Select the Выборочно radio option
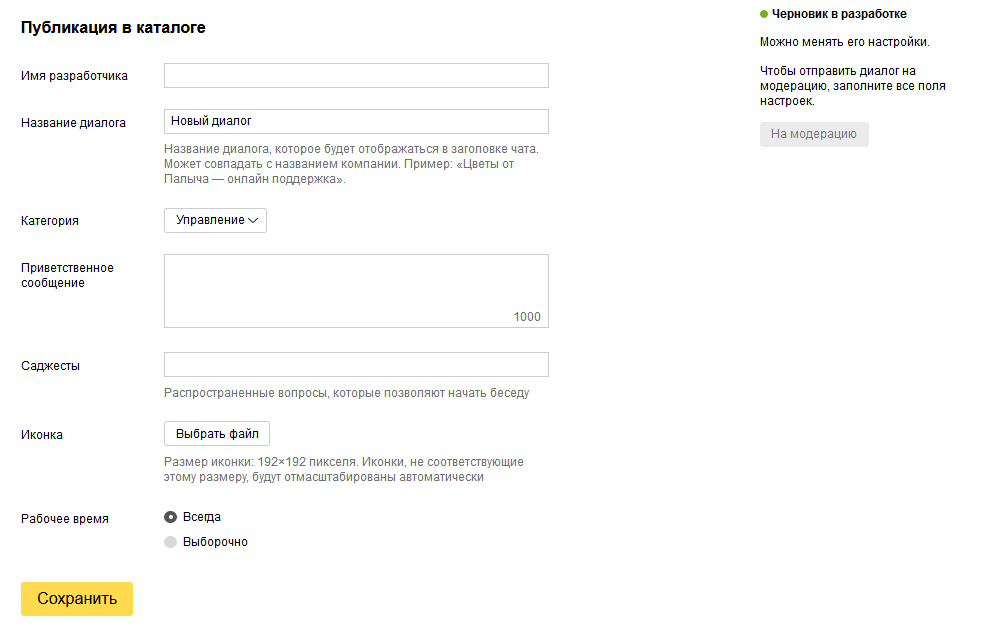 (171, 542)
